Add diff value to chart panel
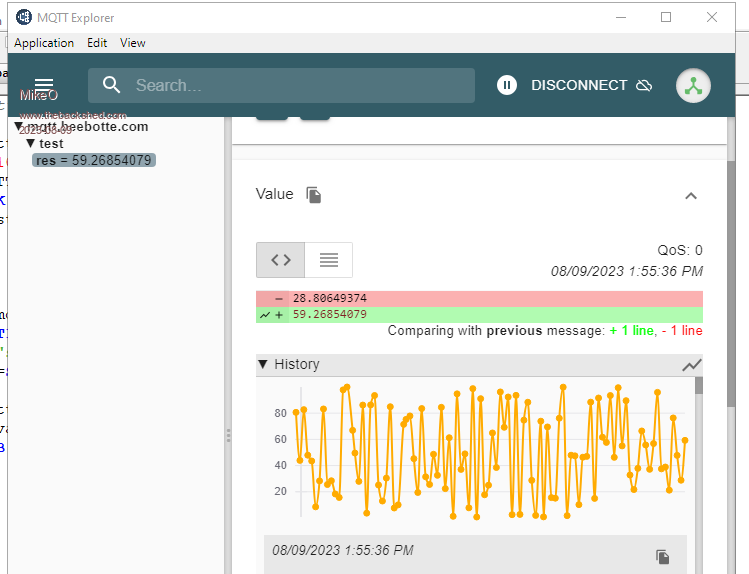Image resolution: width=749 pixels, height=574 pixels. pyautogui.click(x=265, y=315)
